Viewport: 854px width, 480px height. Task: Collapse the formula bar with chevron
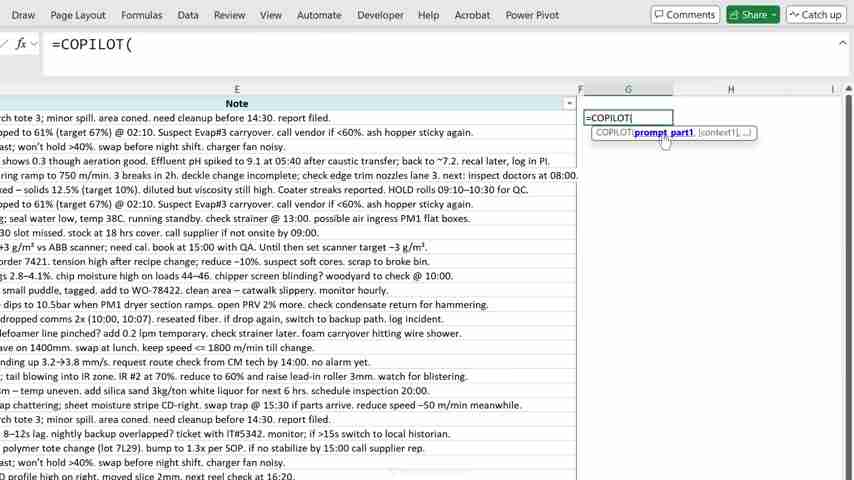(x=842, y=43)
